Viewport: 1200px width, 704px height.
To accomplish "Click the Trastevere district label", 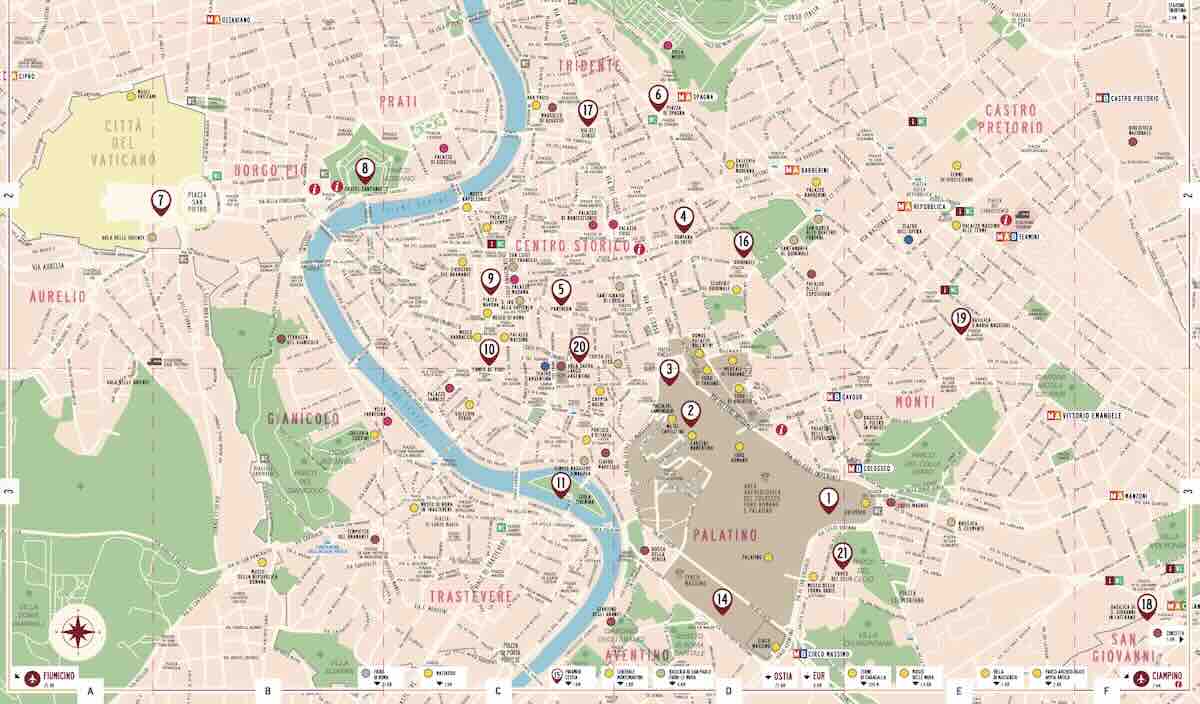I will click(471, 596).
